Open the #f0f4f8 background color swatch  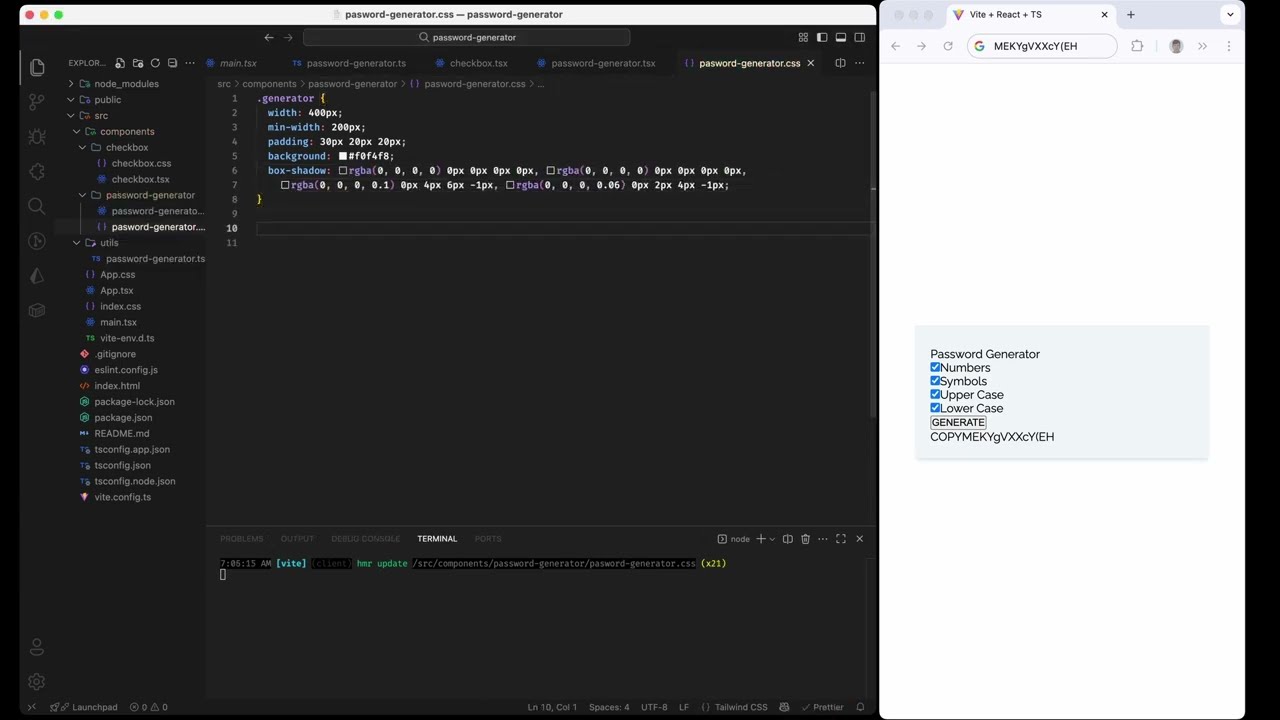343,156
